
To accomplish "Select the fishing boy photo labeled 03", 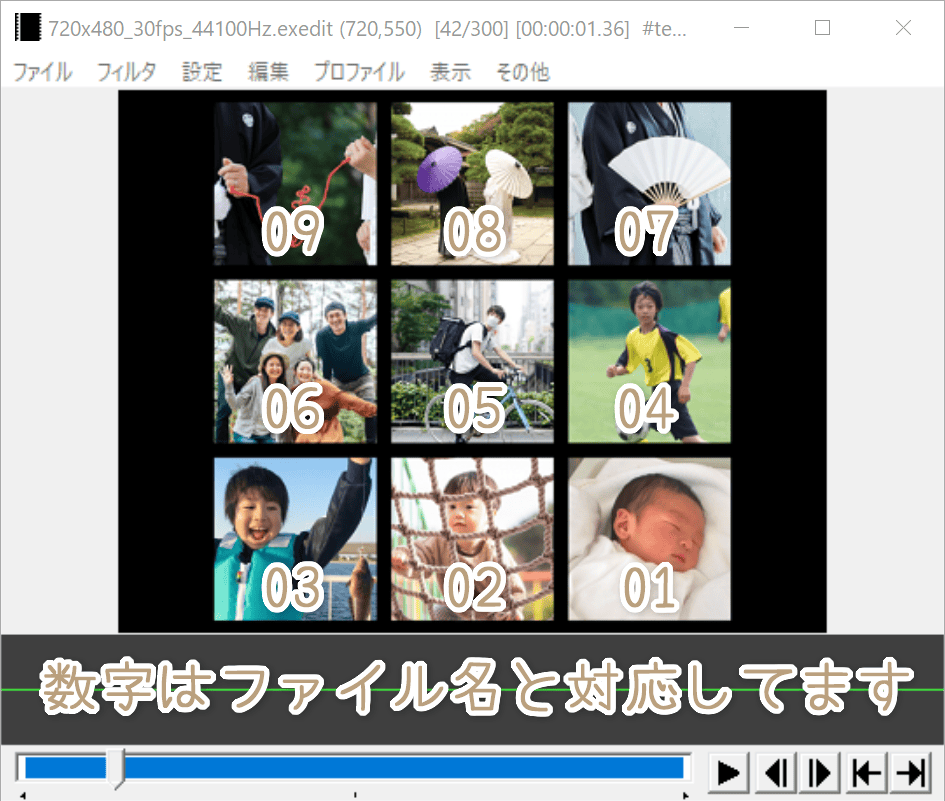I will coord(295,539).
